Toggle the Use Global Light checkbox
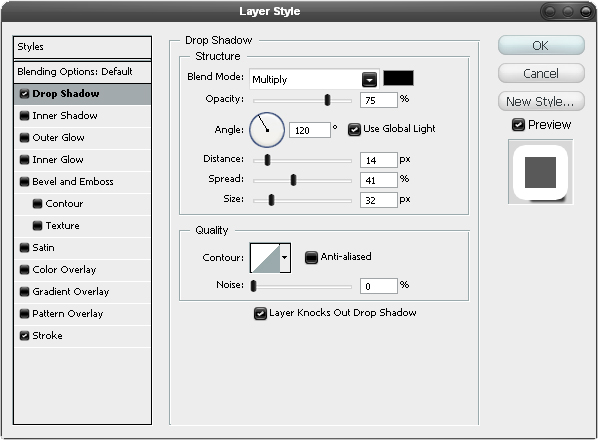This screenshot has width=598, height=440. pyautogui.click(x=354, y=130)
